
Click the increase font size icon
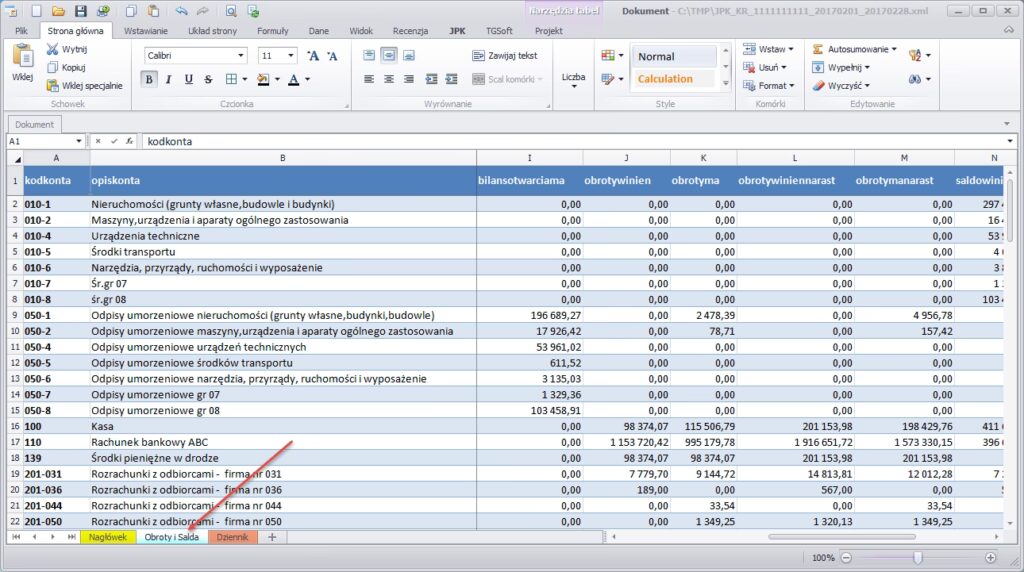pyautogui.click(x=313, y=56)
